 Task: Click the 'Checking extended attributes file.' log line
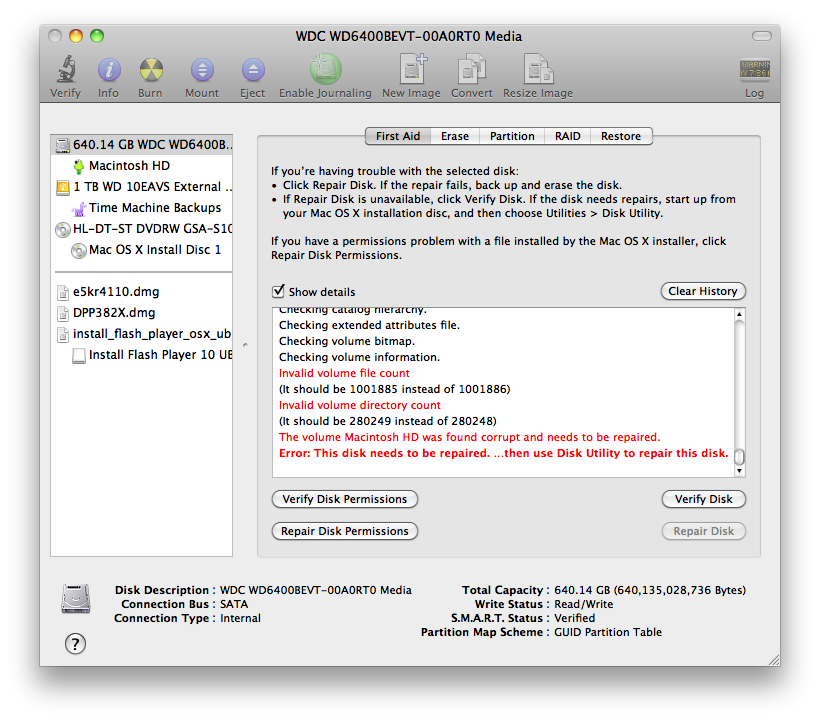tap(369, 325)
